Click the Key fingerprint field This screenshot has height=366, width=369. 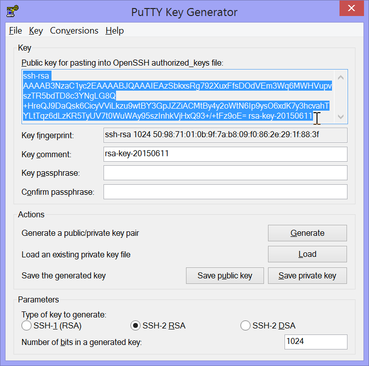pyautogui.click(x=225, y=135)
